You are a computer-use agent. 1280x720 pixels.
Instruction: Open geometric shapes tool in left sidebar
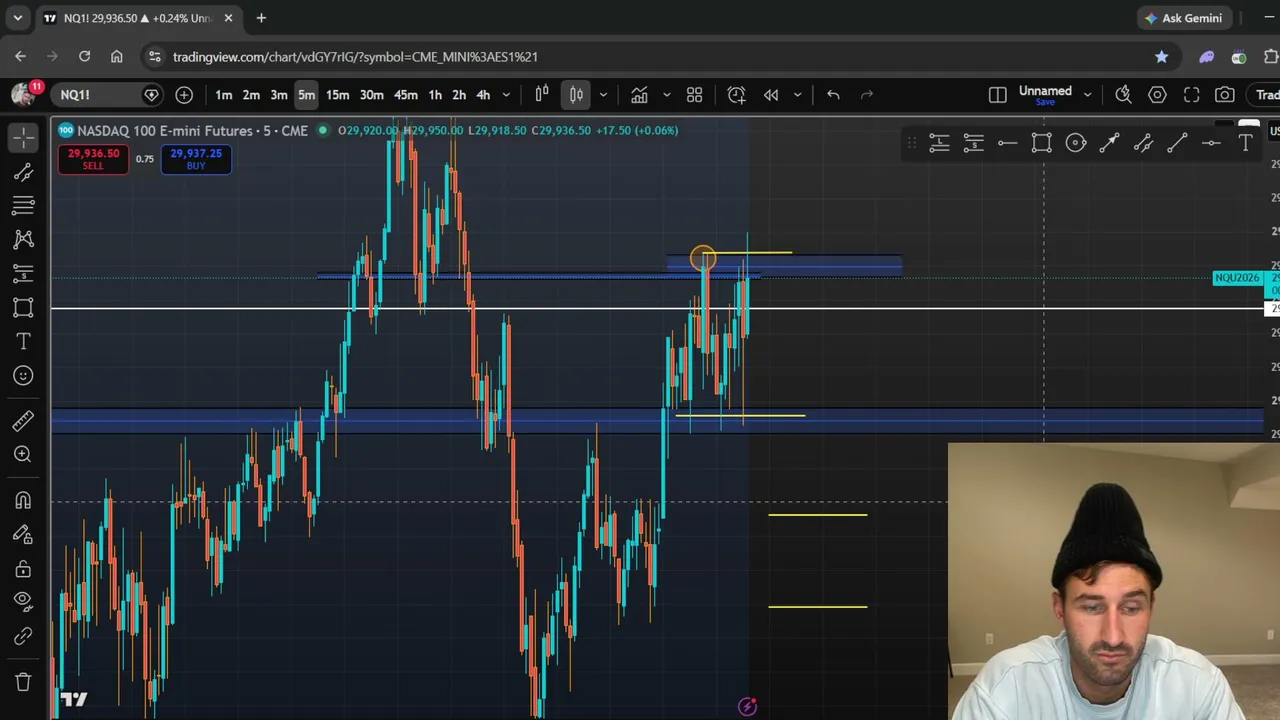point(23,308)
